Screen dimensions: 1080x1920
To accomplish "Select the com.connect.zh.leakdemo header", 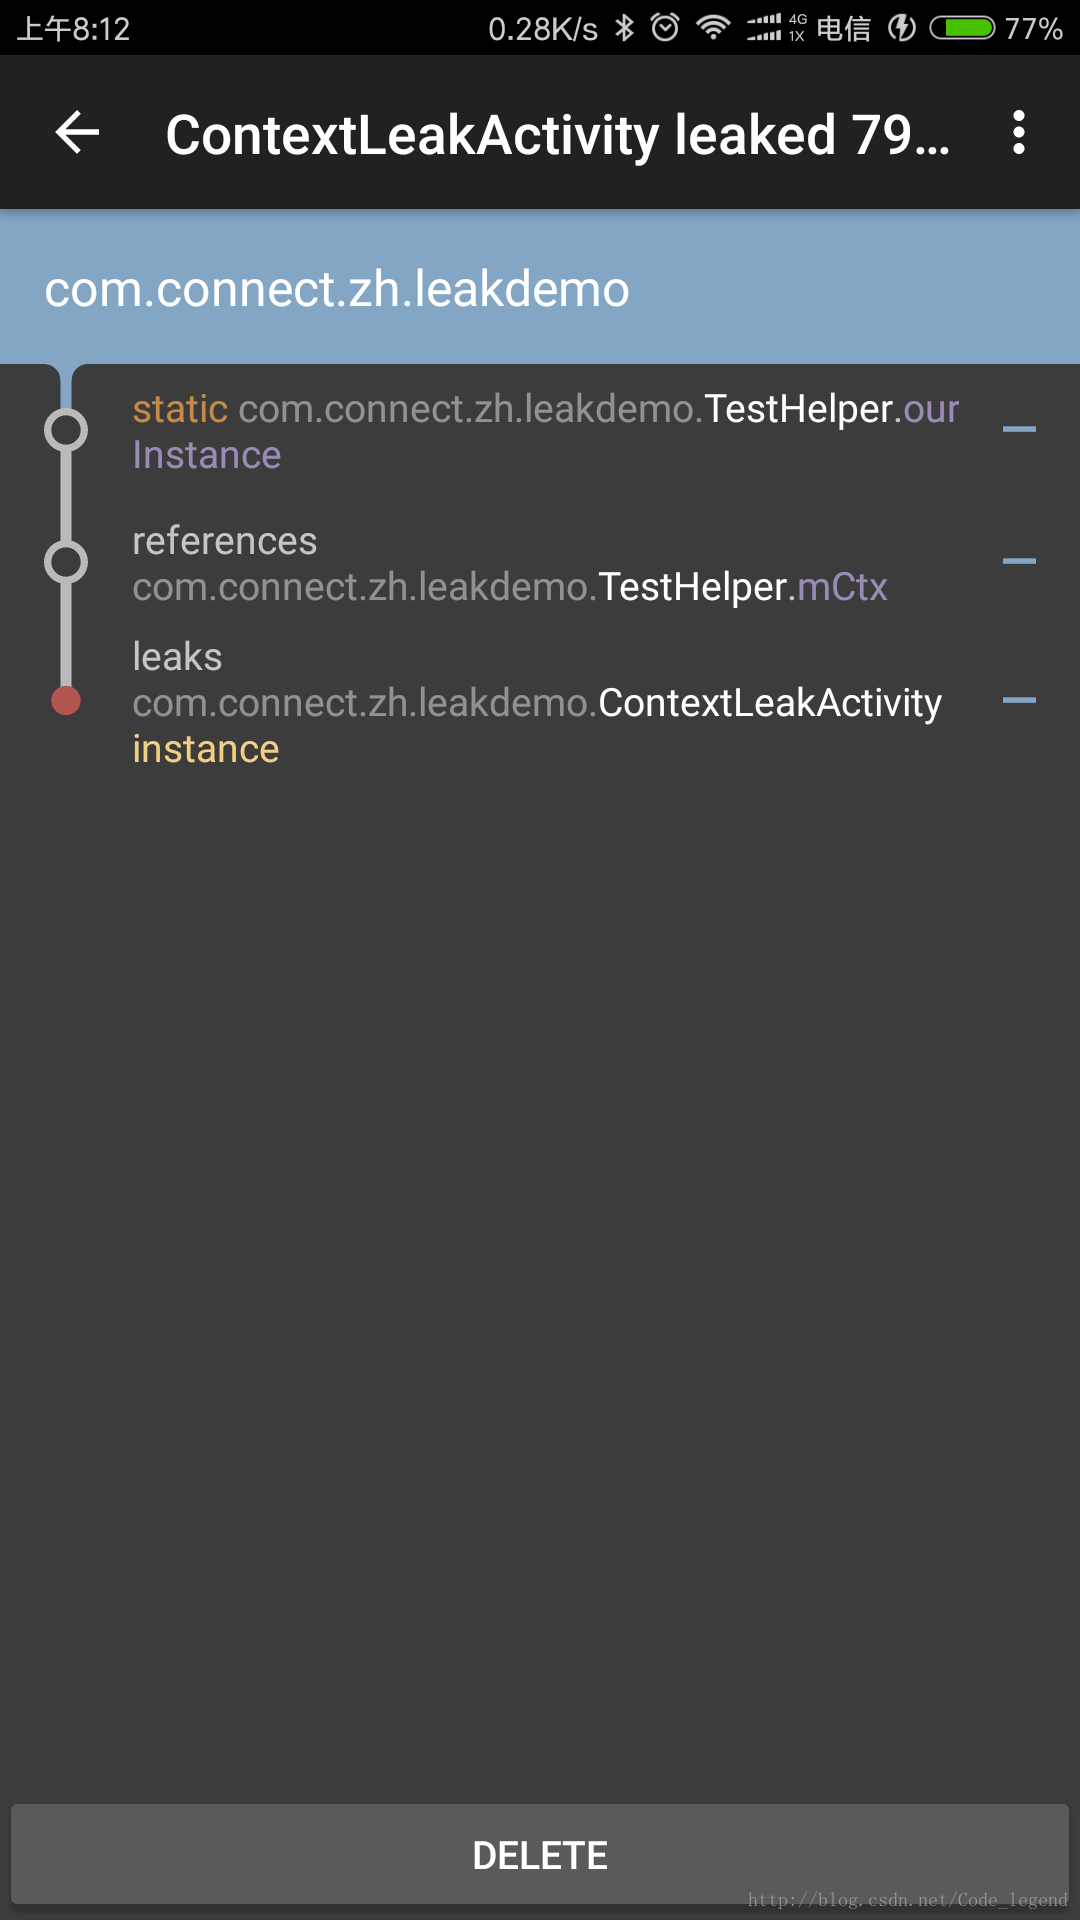I will click(x=337, y=289).
